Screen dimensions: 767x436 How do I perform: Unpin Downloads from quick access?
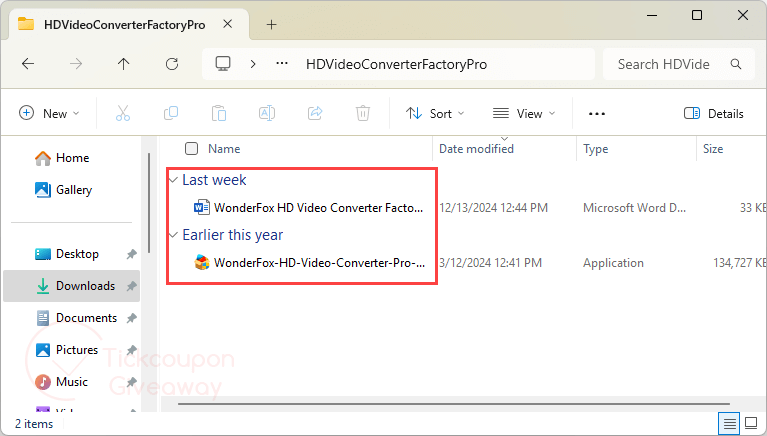tap(132, 286)
